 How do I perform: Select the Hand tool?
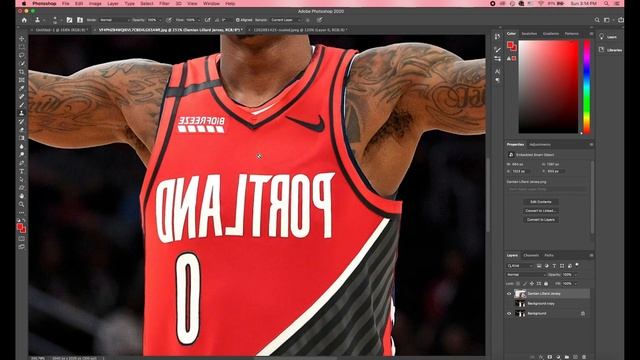22,196
